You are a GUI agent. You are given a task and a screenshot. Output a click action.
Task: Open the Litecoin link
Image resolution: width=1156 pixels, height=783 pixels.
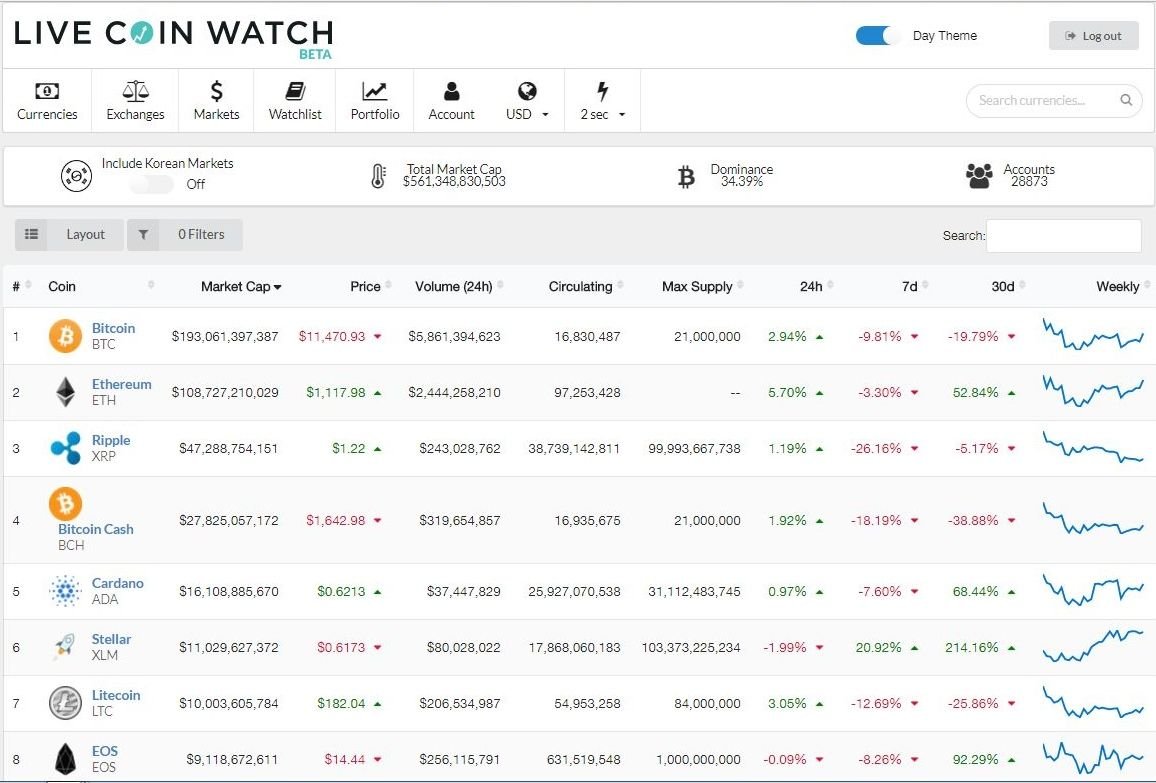tap(116, 695)
